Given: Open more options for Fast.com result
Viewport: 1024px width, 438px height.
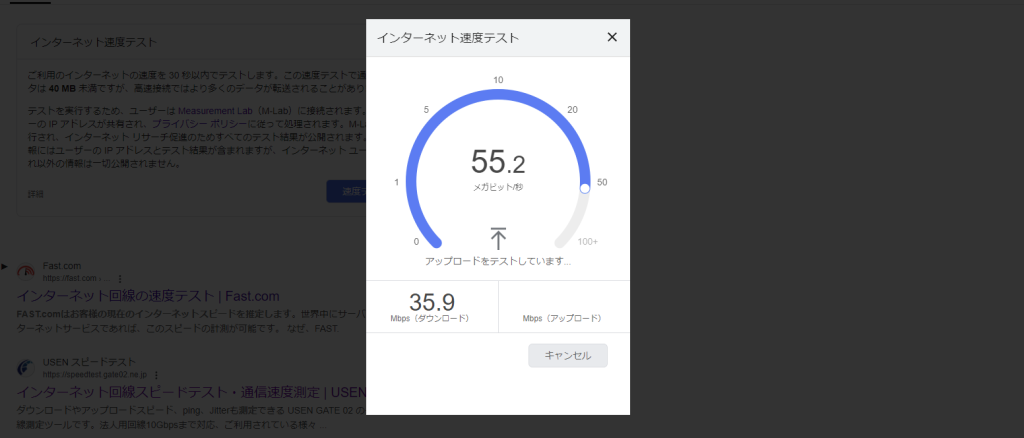Looking at the screenshot, I should pos(120,278).
